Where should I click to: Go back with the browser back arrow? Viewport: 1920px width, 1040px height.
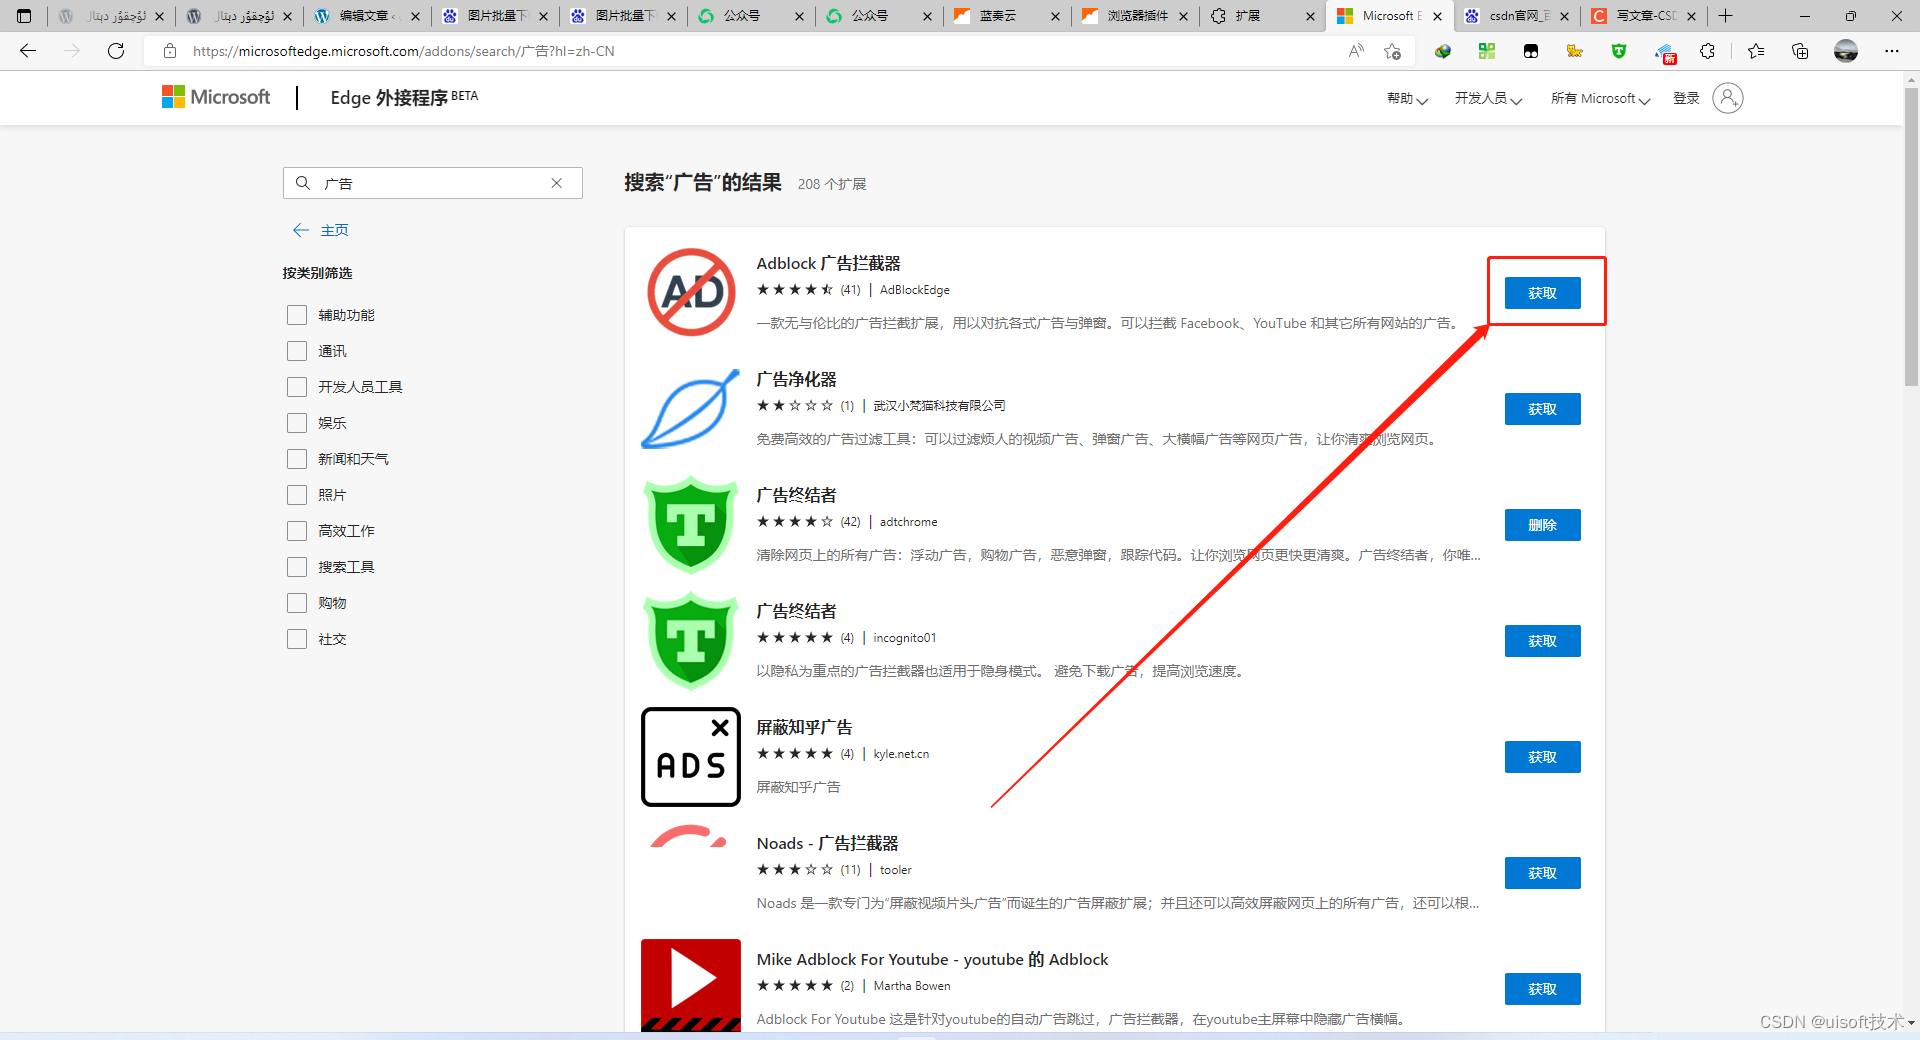coord(28,51)
